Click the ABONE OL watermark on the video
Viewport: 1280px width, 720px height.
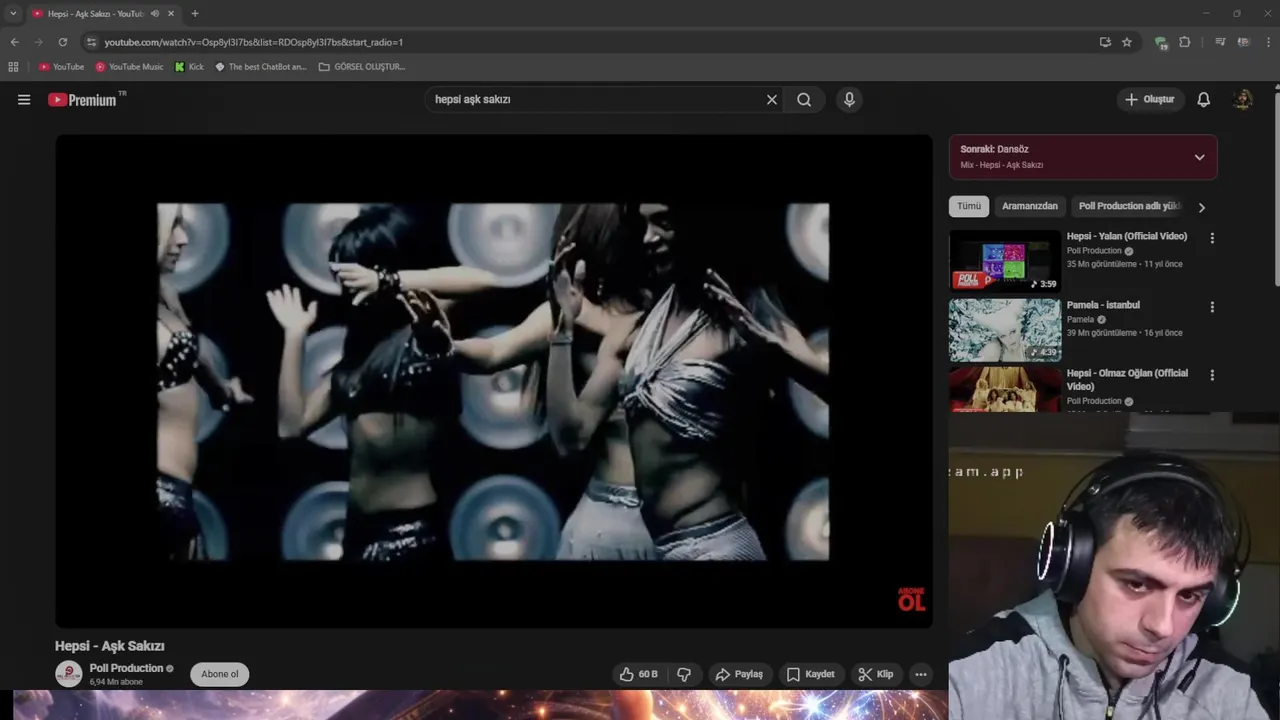(x=911, y=598)
